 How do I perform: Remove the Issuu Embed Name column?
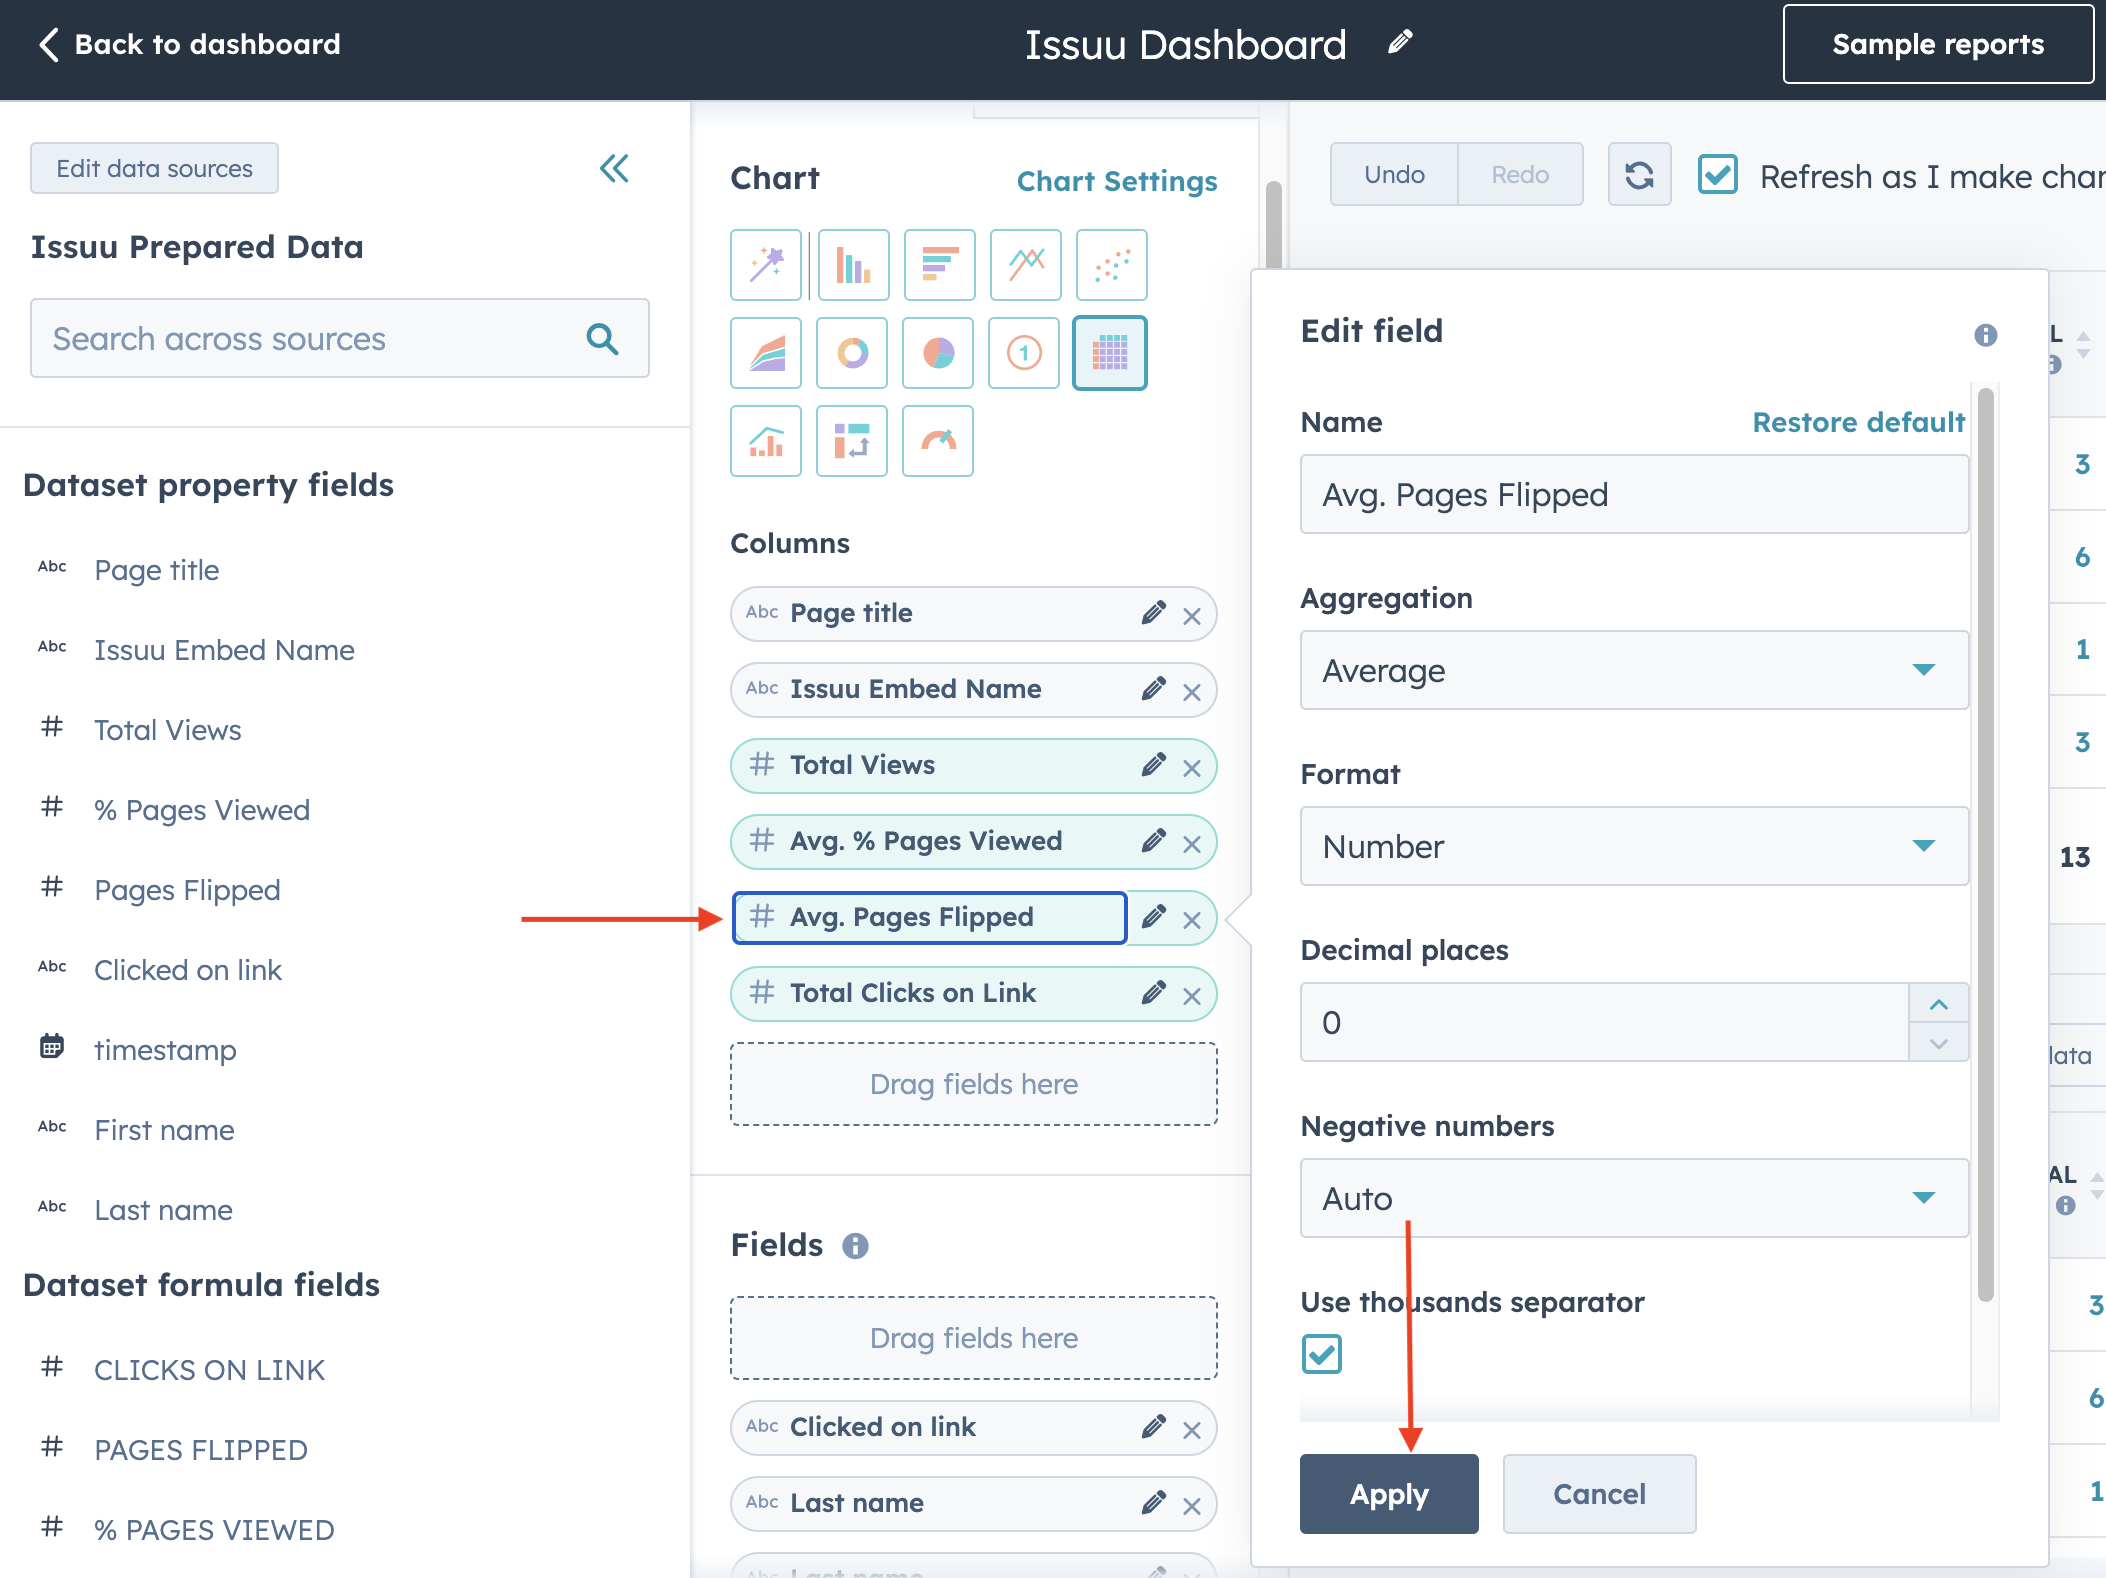(1191, 692)
